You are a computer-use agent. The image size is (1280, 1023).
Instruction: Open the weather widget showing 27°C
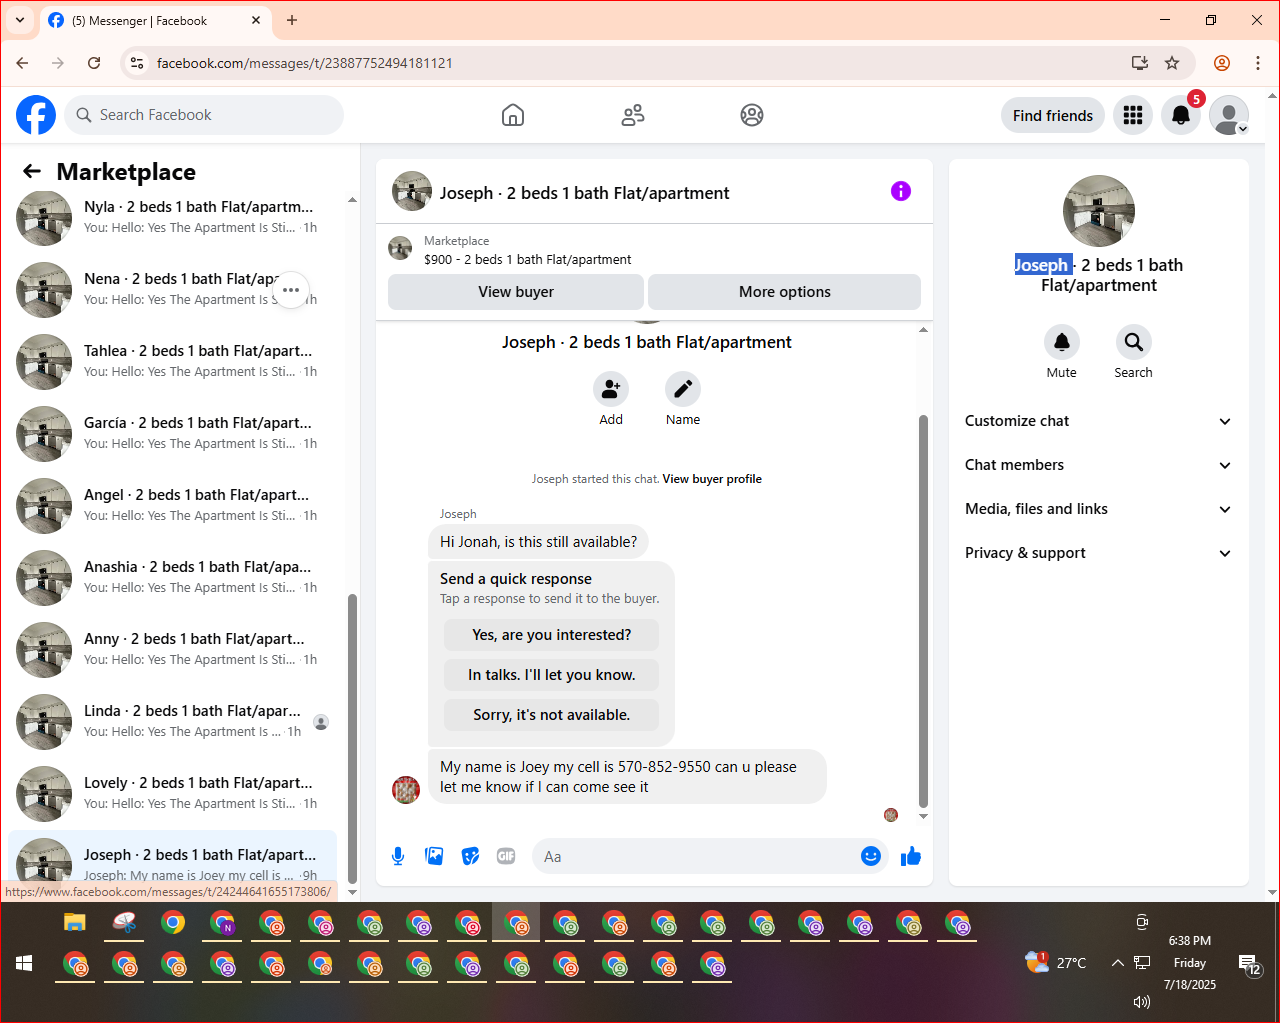[1056, 963]
